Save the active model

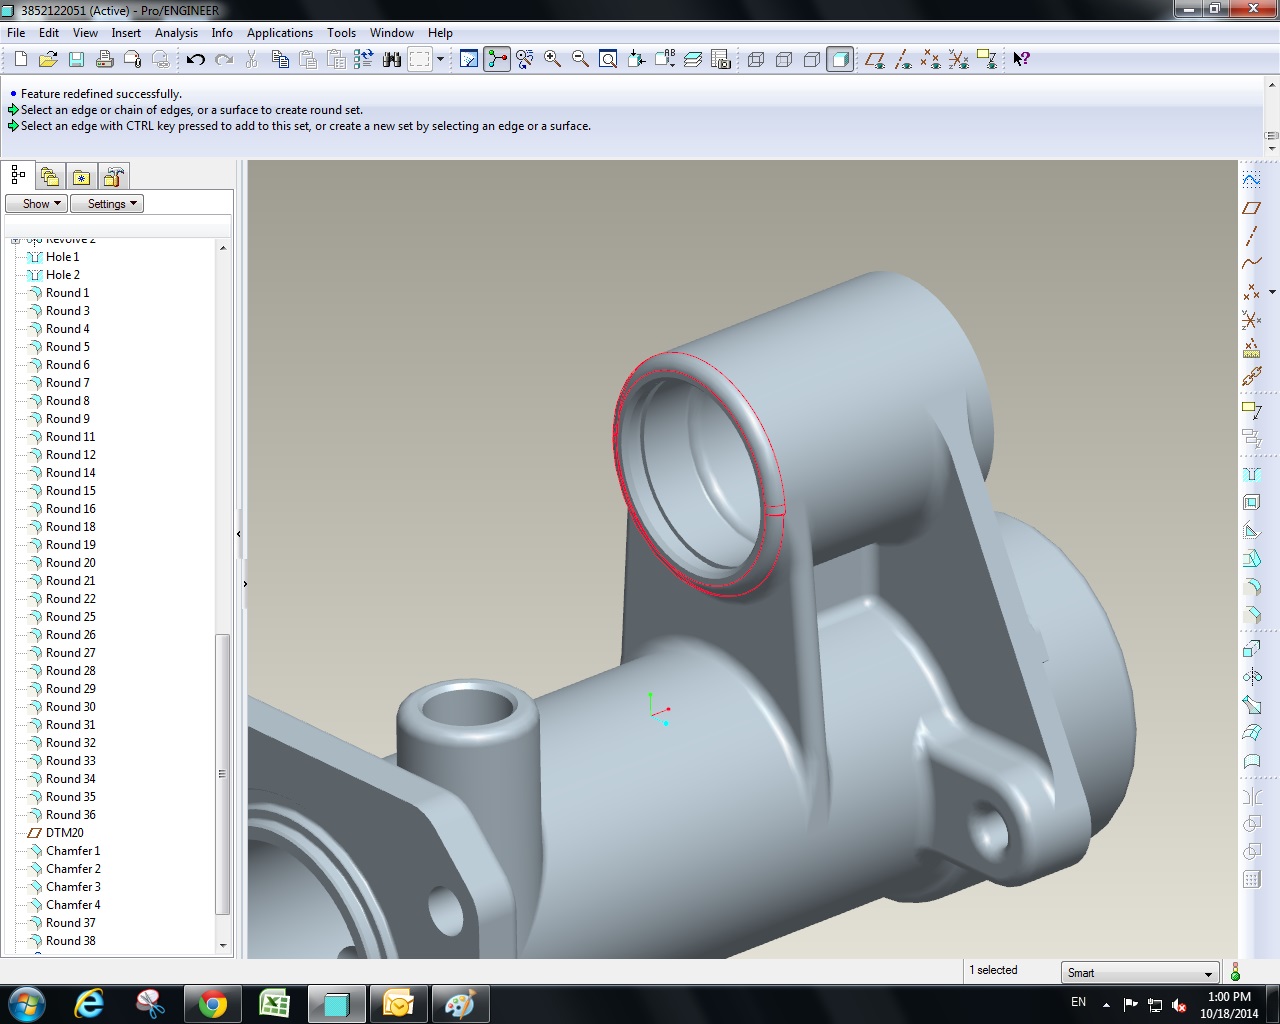[76, 59]
